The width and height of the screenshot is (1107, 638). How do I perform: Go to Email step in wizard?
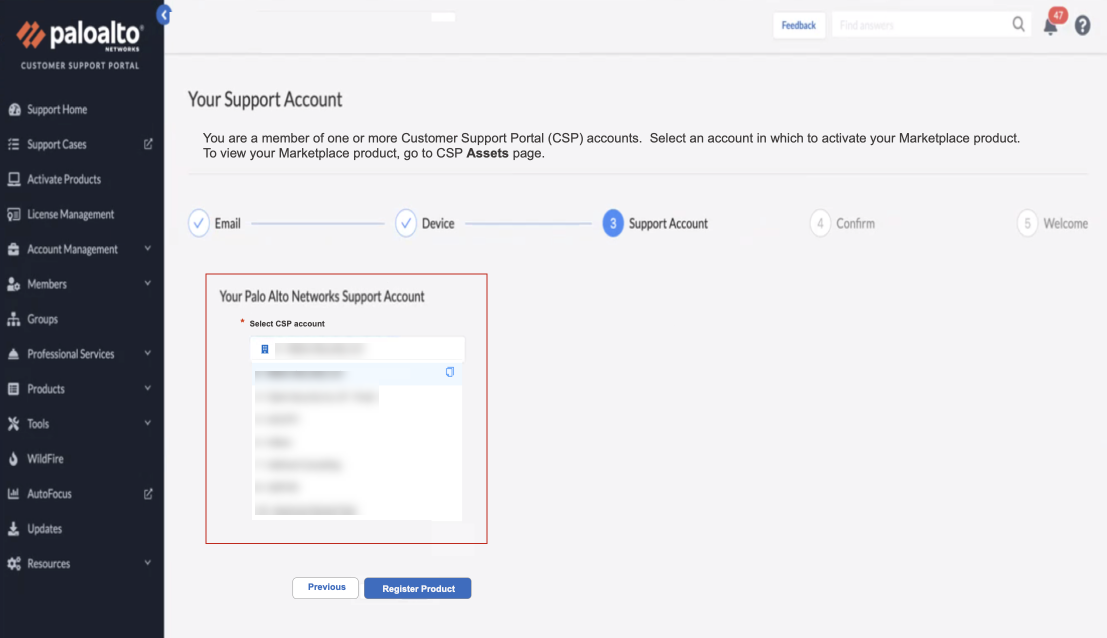tap(215, 223)
